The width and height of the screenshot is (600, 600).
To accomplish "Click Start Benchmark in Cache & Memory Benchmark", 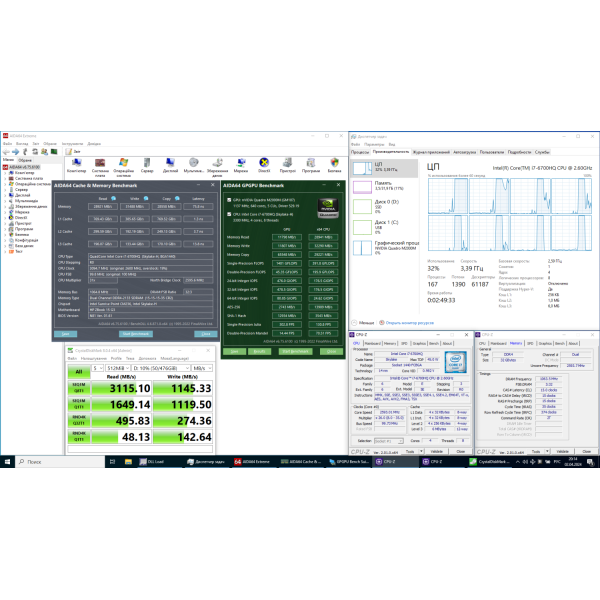I will (x=136, y=334).
